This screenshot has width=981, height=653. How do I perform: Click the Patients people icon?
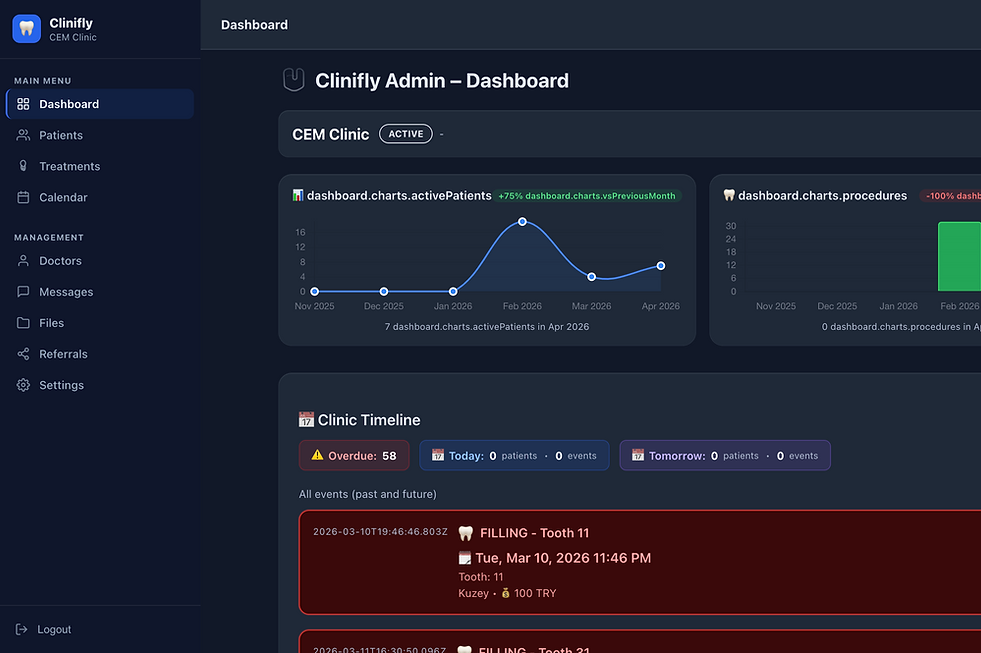click(x=23, y=135)
